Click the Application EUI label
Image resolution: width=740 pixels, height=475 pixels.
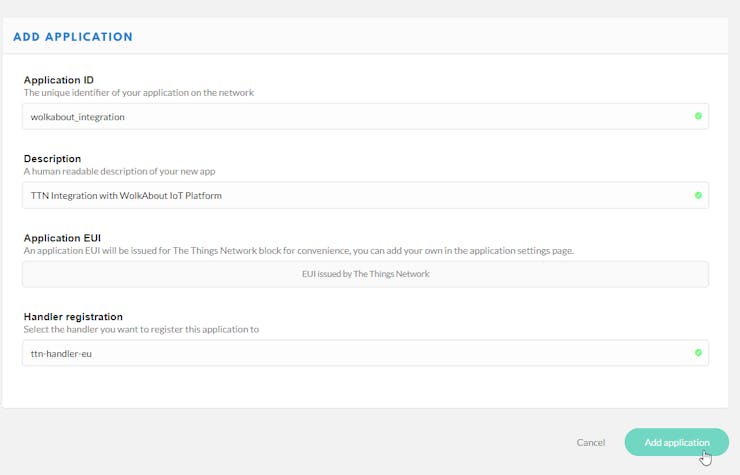tap(62, 238)
